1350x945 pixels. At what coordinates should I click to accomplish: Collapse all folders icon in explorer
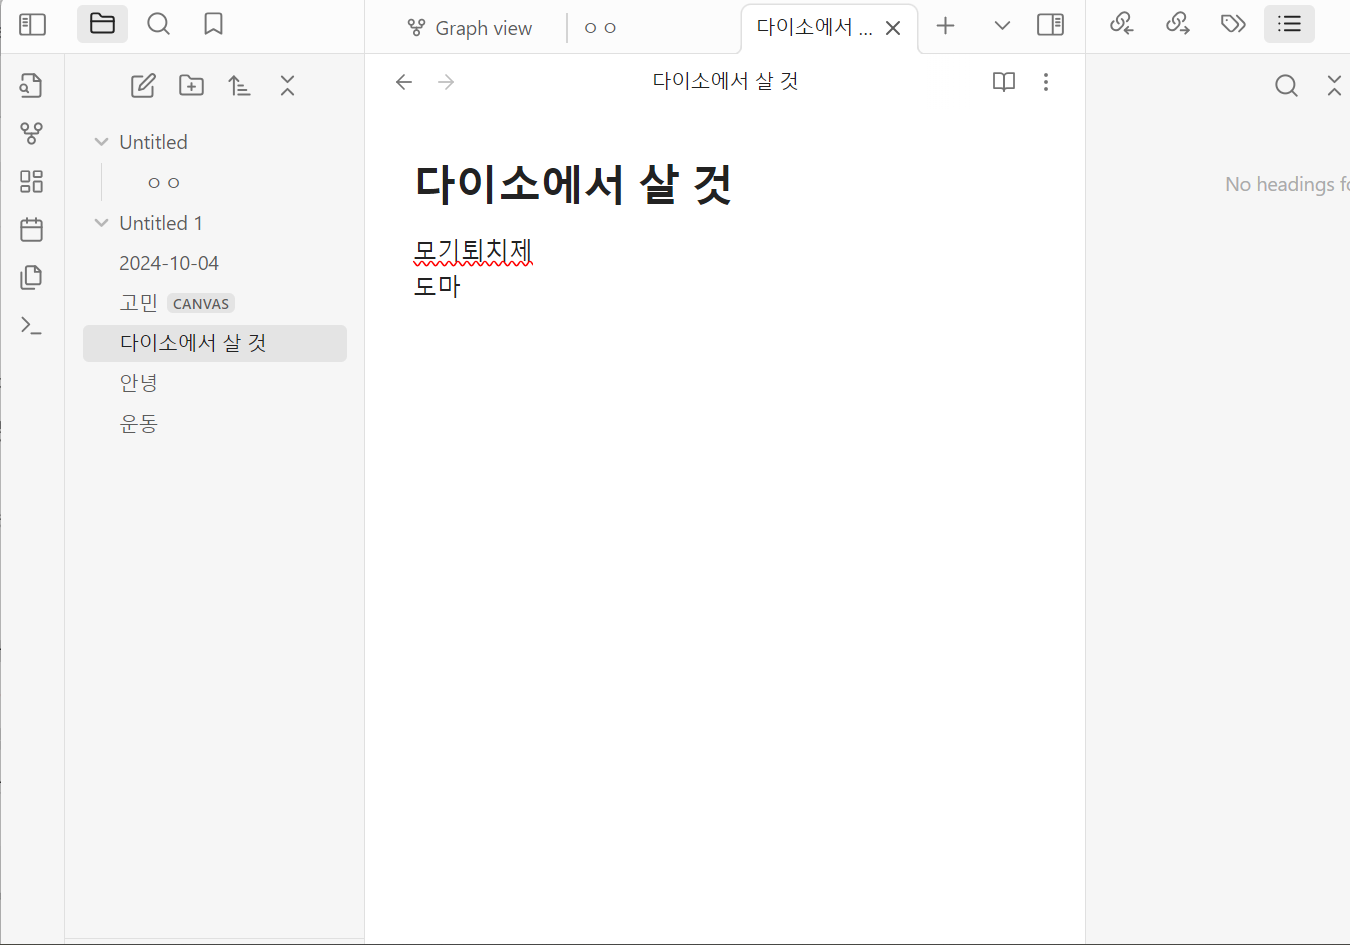point(287,86)
